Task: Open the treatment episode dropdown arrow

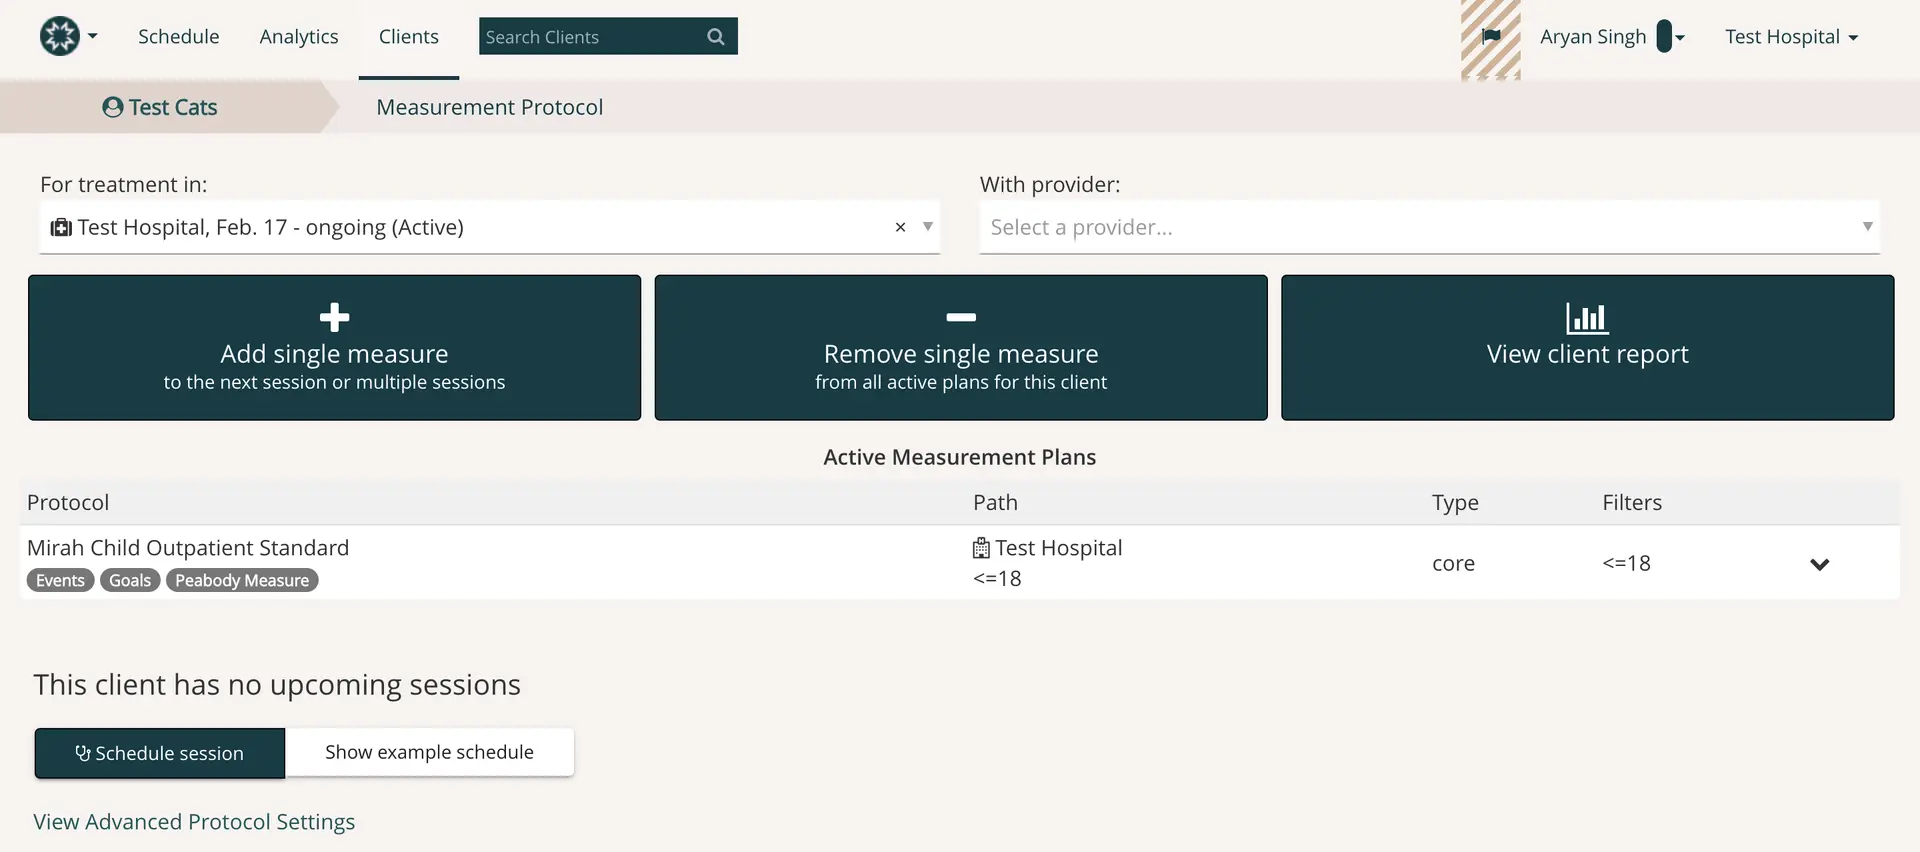Action: (928, 227)
